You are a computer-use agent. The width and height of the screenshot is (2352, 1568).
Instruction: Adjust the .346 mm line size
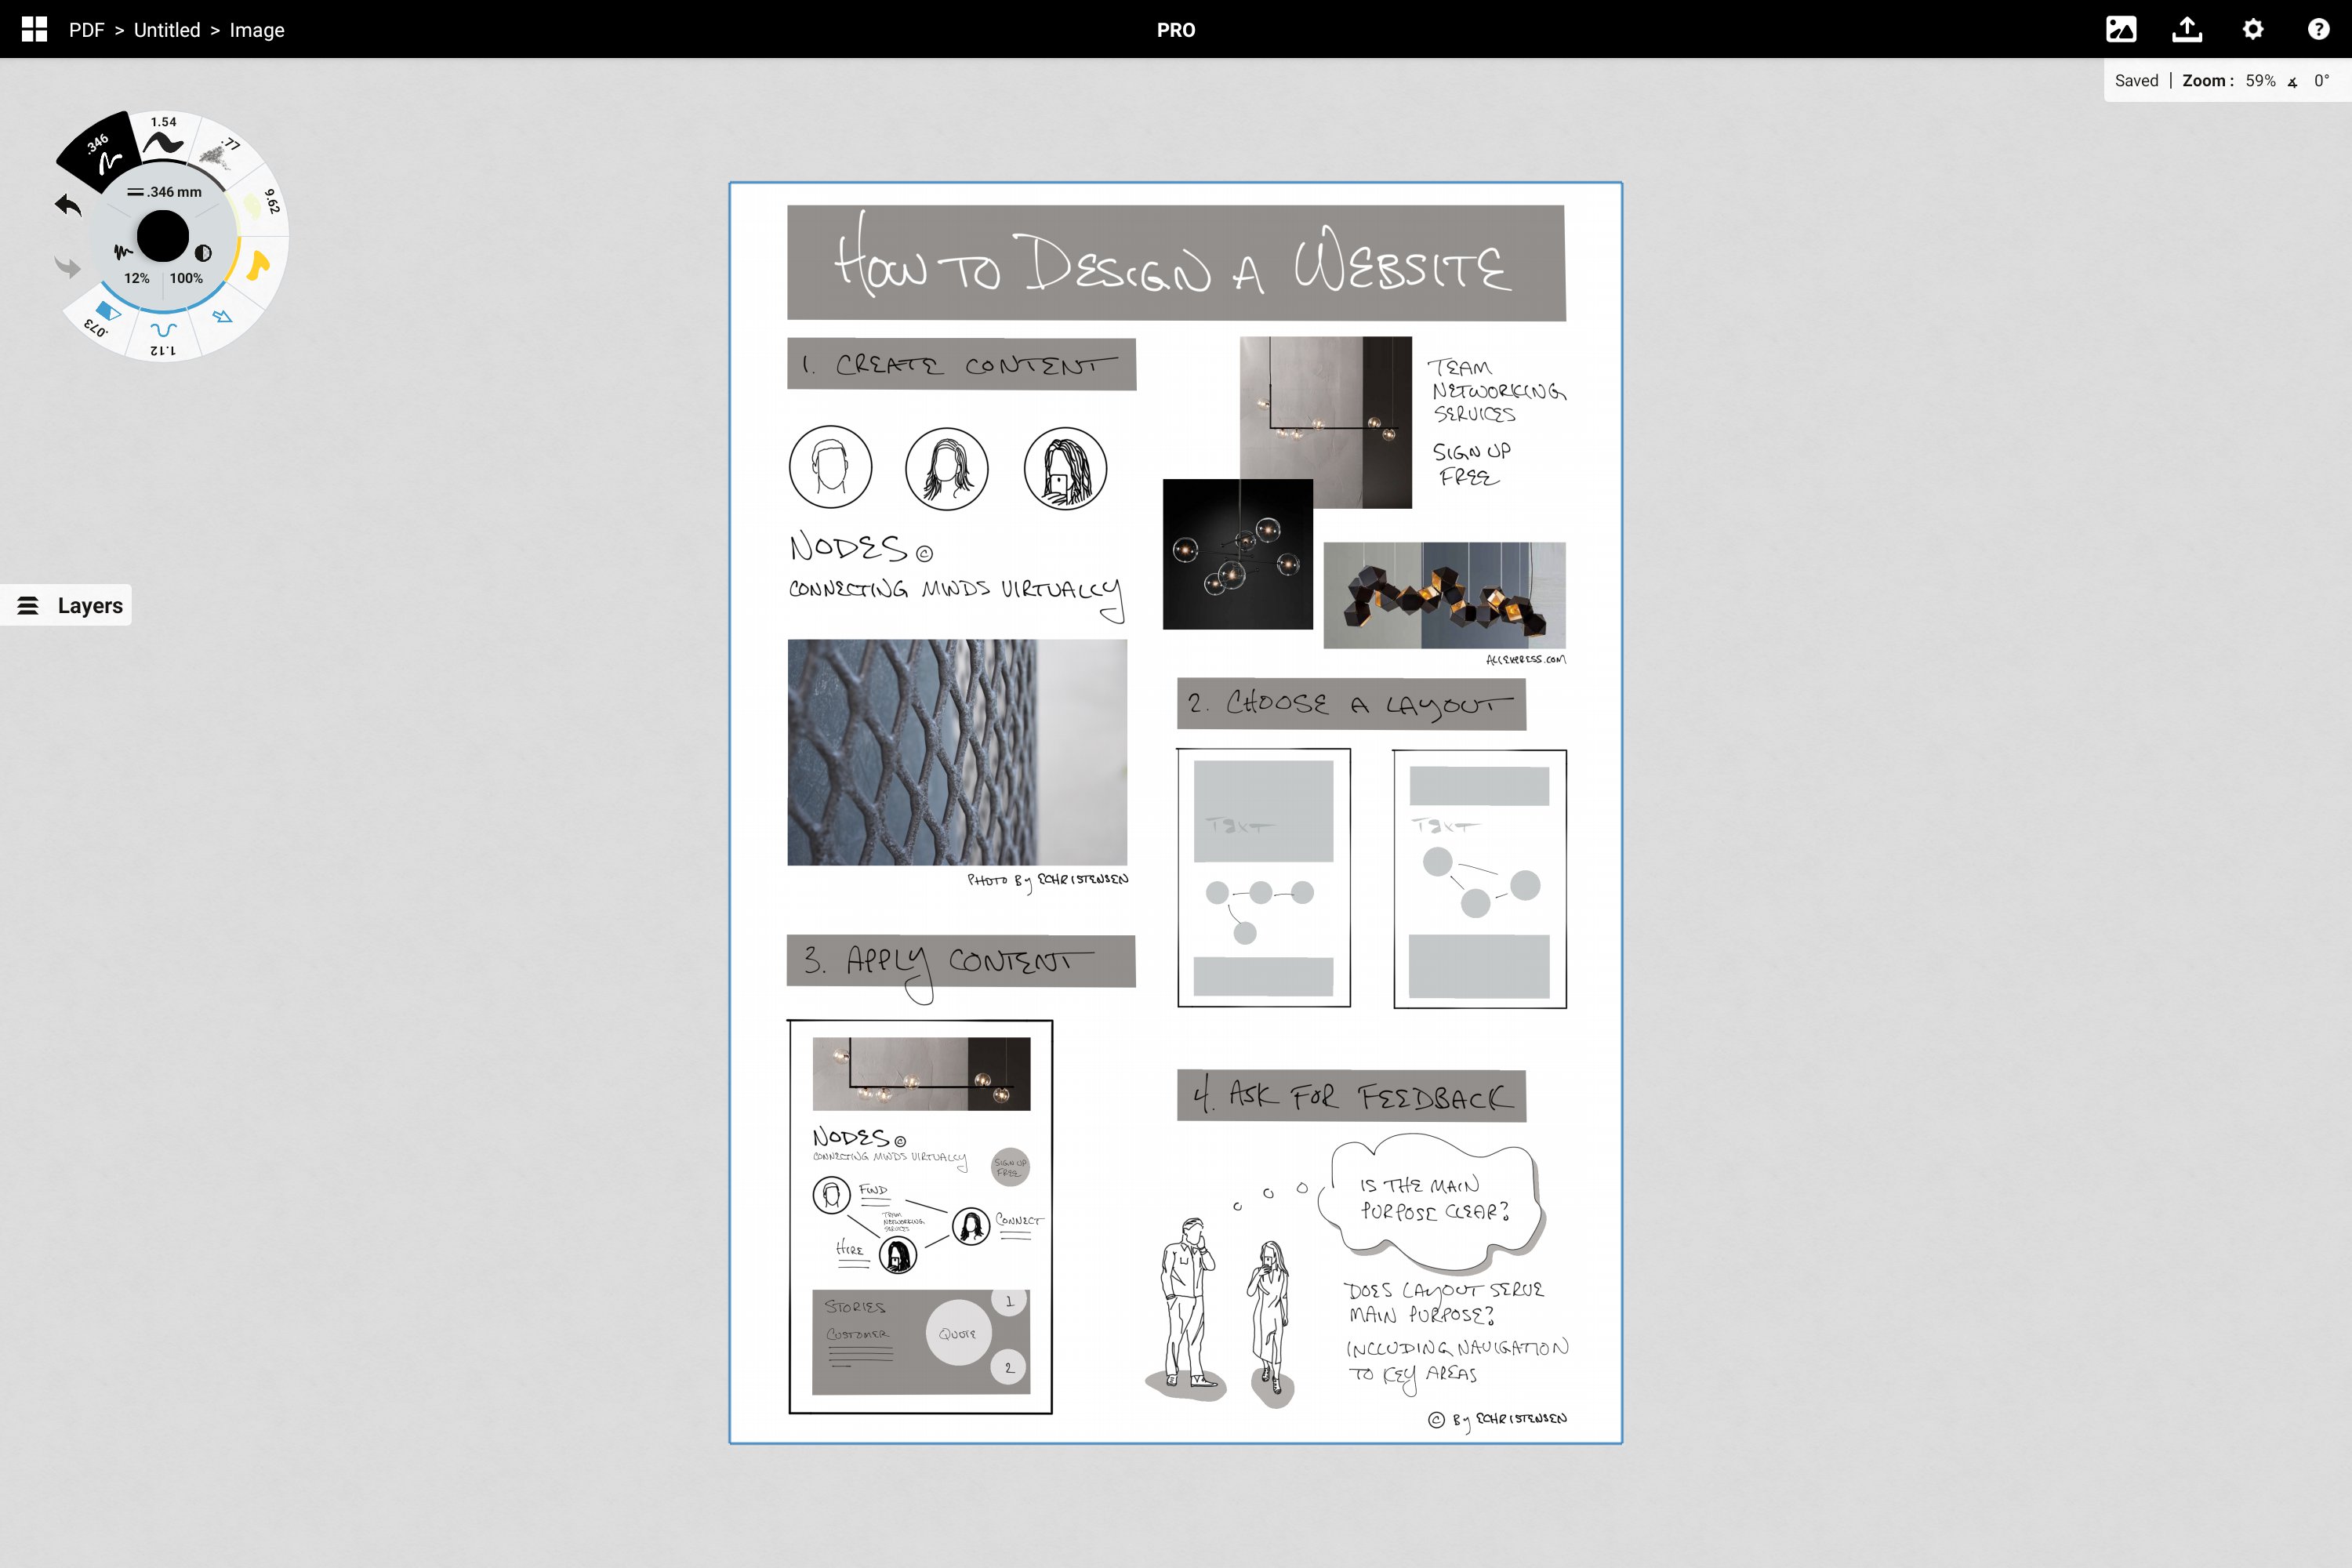pos(164,192)
